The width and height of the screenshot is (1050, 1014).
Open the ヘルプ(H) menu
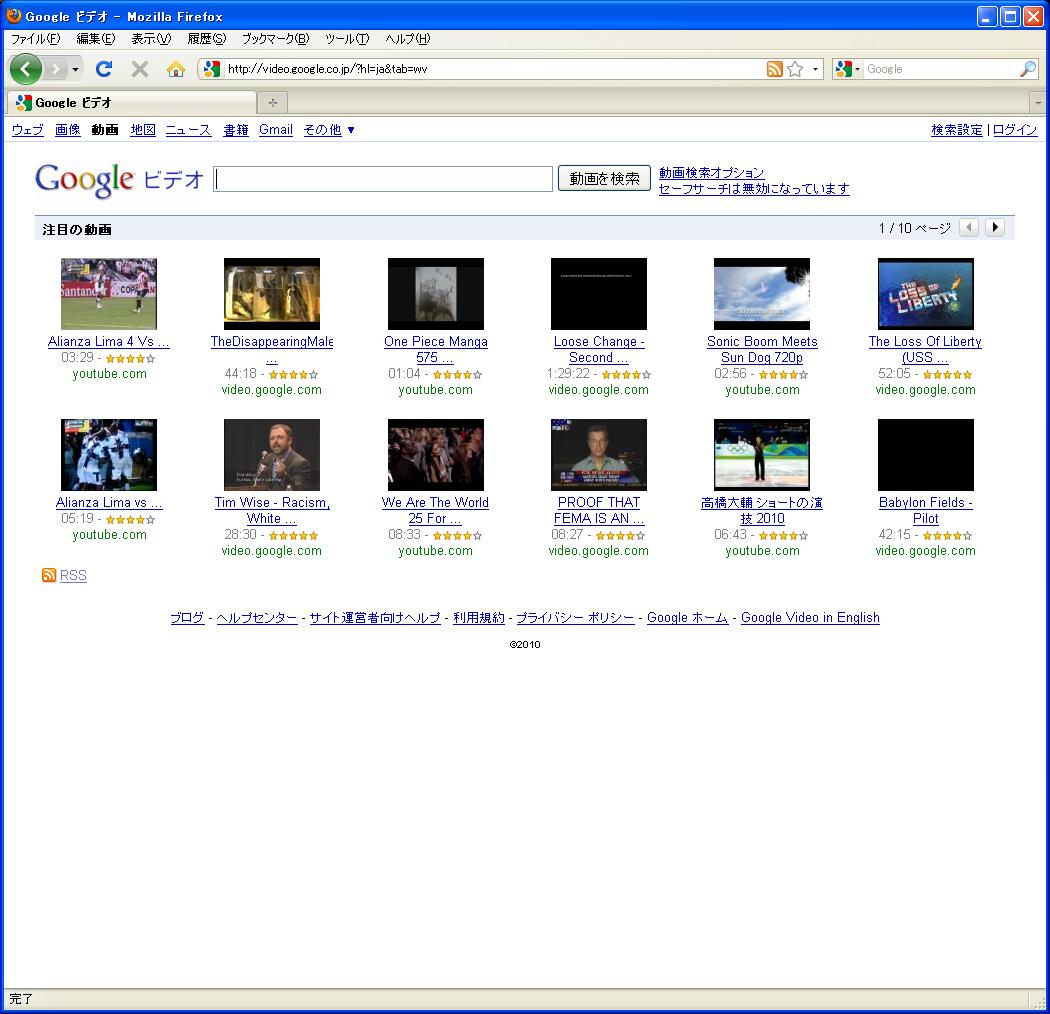[407, 39]
